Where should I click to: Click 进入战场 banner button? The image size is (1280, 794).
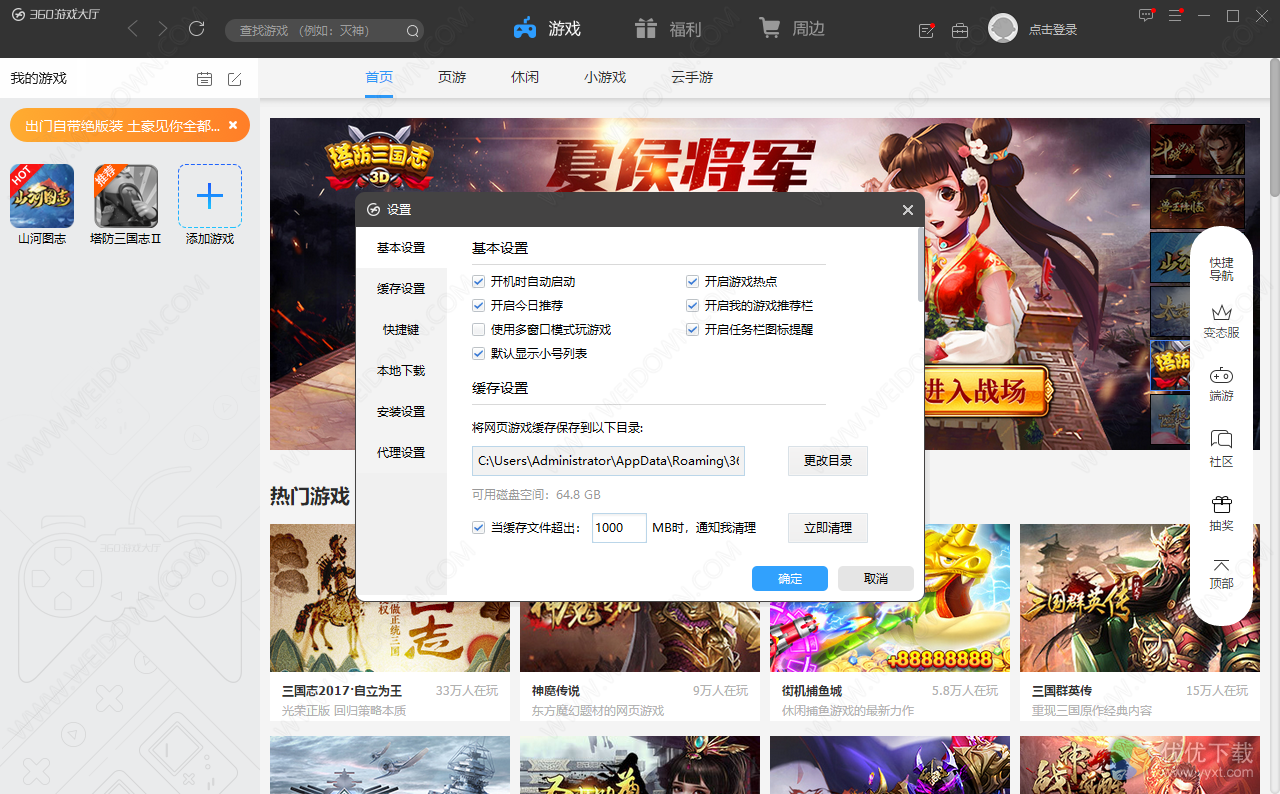985,390
